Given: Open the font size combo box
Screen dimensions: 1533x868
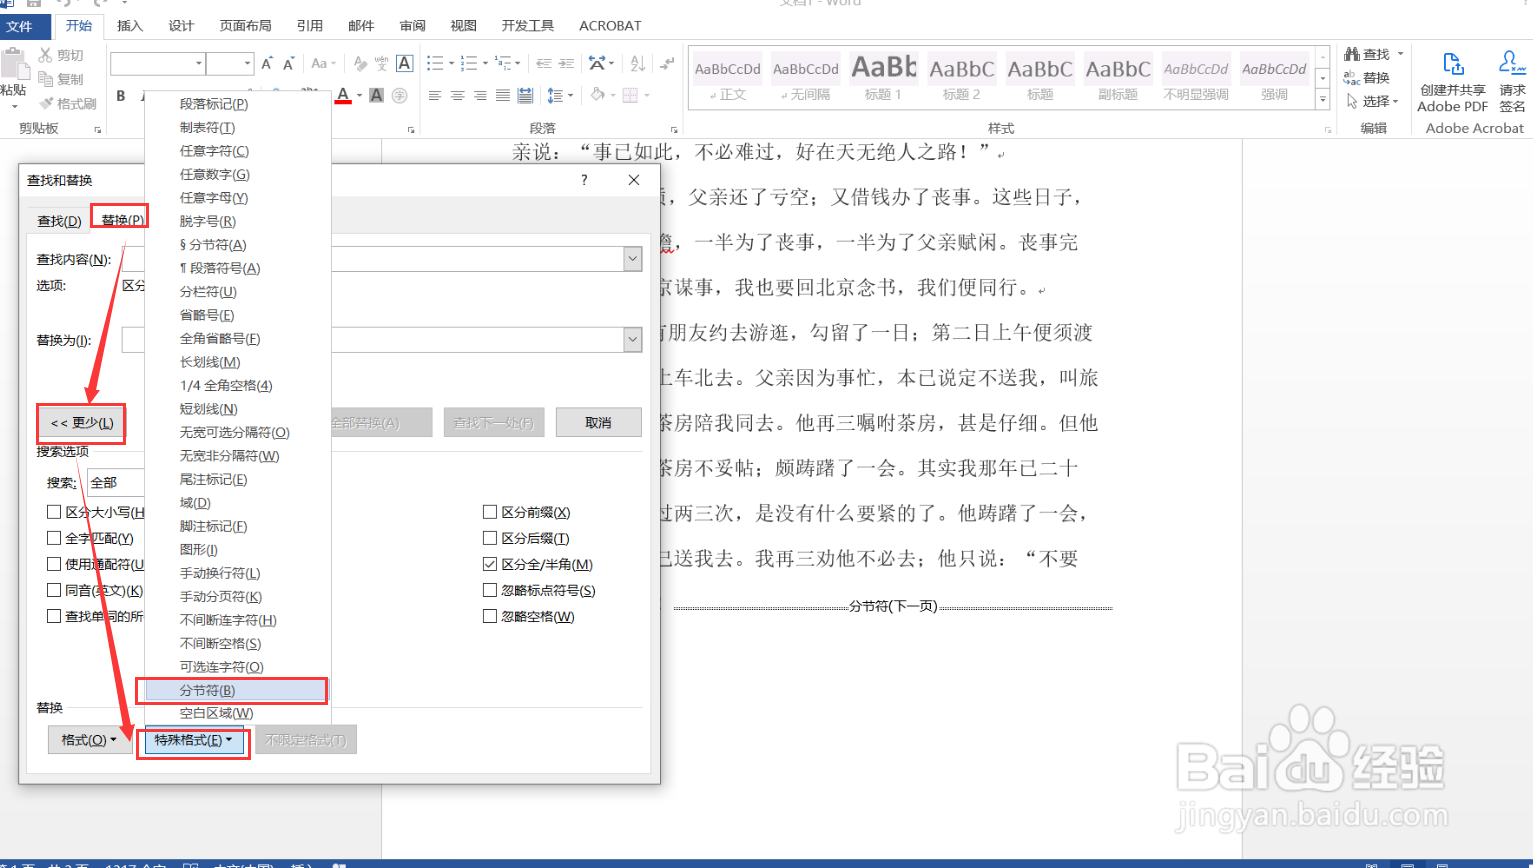Looking at the screenshot, I should pyautogui.click(x=230, y=64).
